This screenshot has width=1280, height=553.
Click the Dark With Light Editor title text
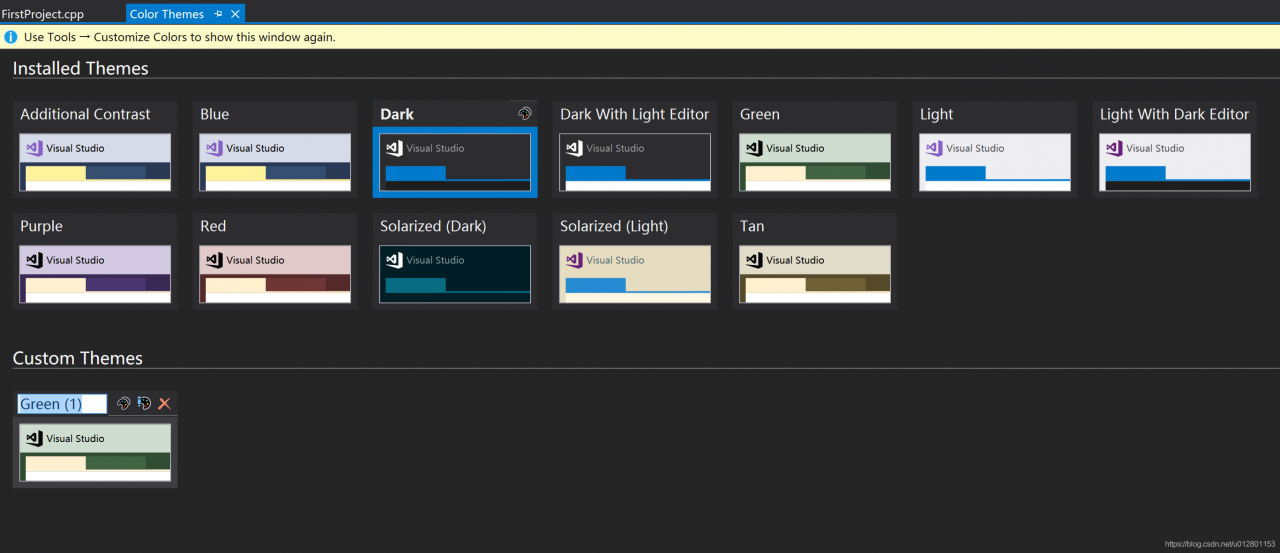[634, 114]
